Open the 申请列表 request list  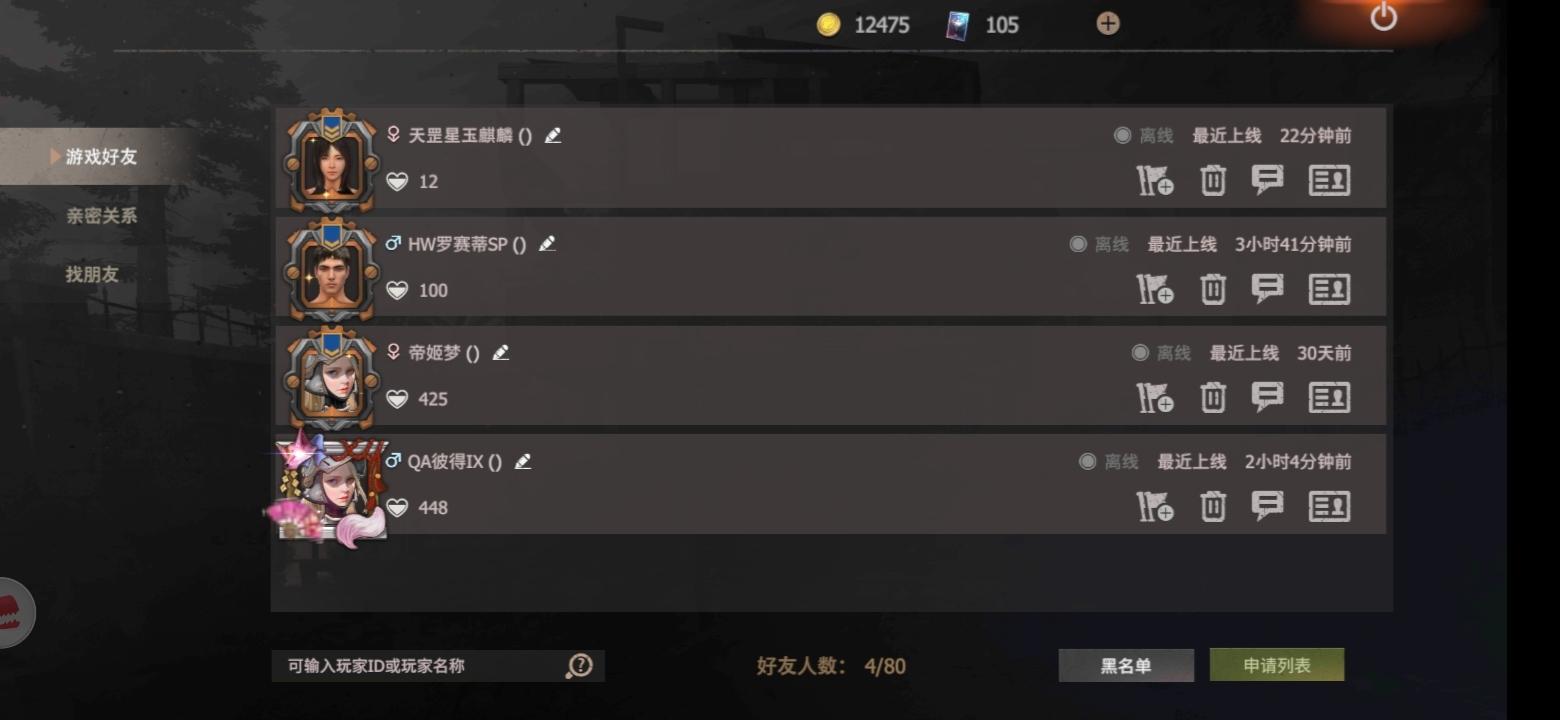(x=1277, y=666)
